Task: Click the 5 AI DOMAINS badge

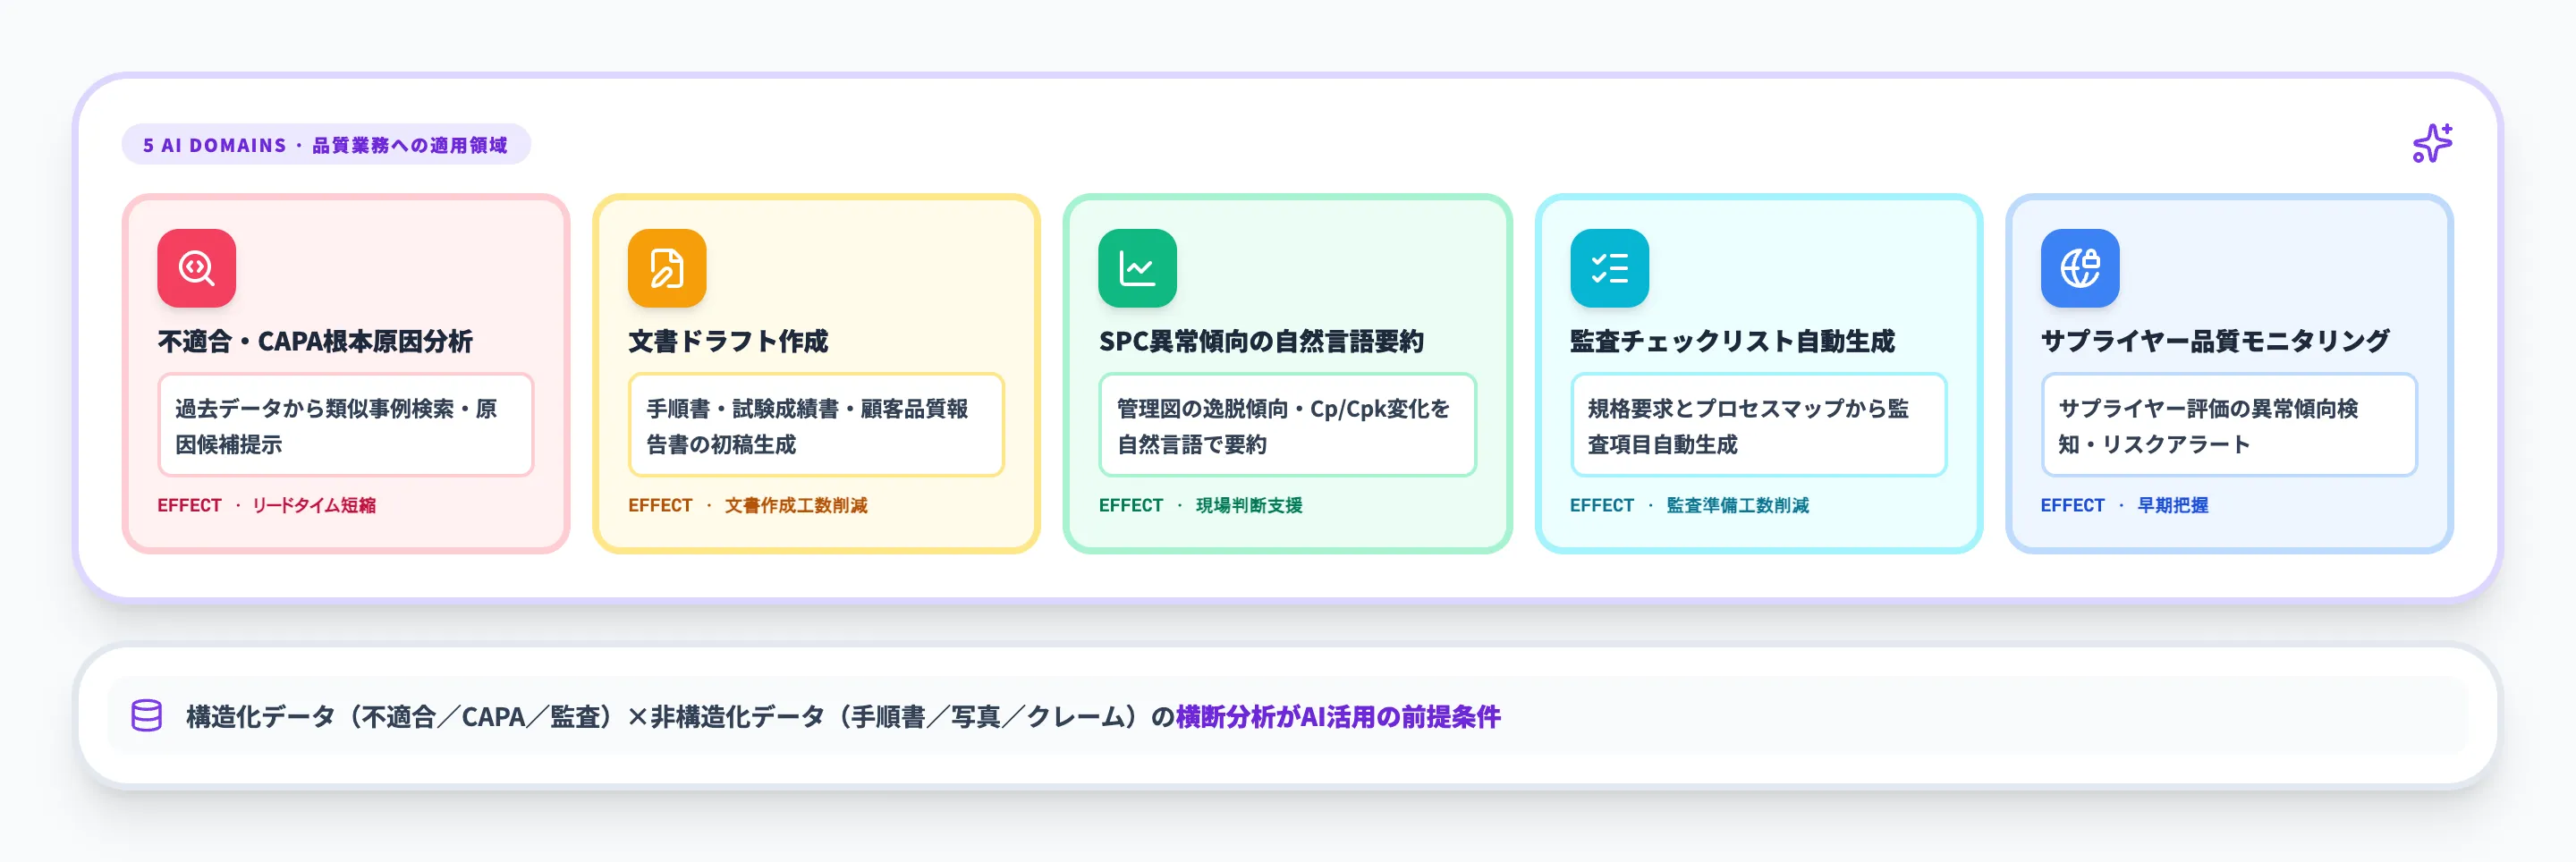Action: [324, 144]
